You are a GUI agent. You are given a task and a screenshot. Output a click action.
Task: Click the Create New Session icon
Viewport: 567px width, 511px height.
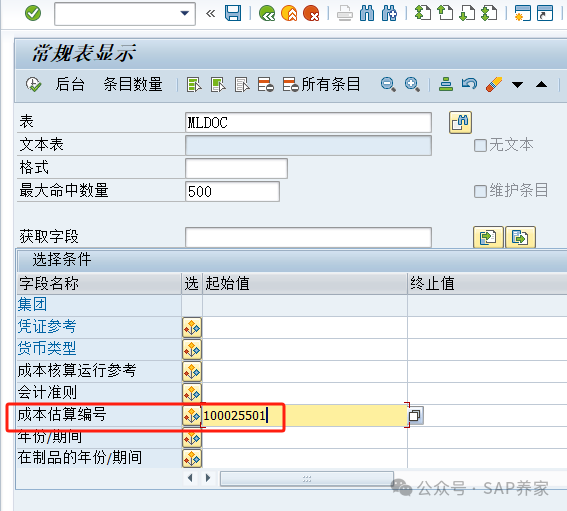click(x=523, y=13)
